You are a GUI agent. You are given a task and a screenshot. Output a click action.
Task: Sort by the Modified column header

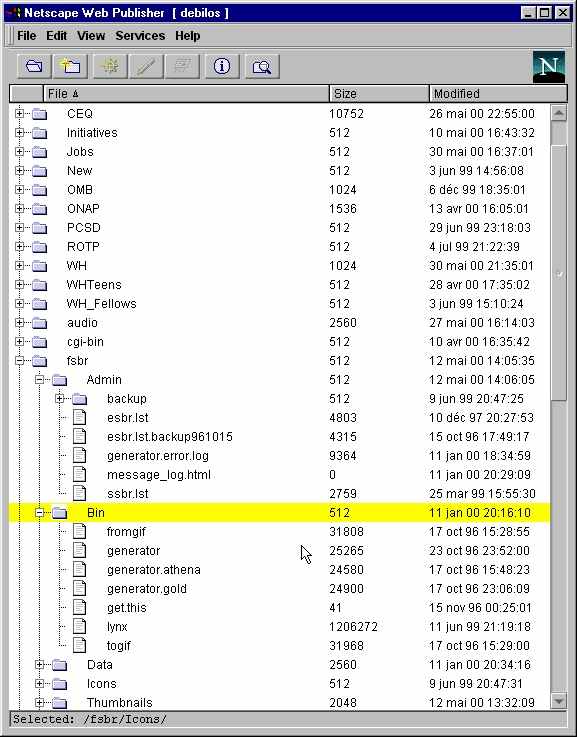[x=498, y=94]
